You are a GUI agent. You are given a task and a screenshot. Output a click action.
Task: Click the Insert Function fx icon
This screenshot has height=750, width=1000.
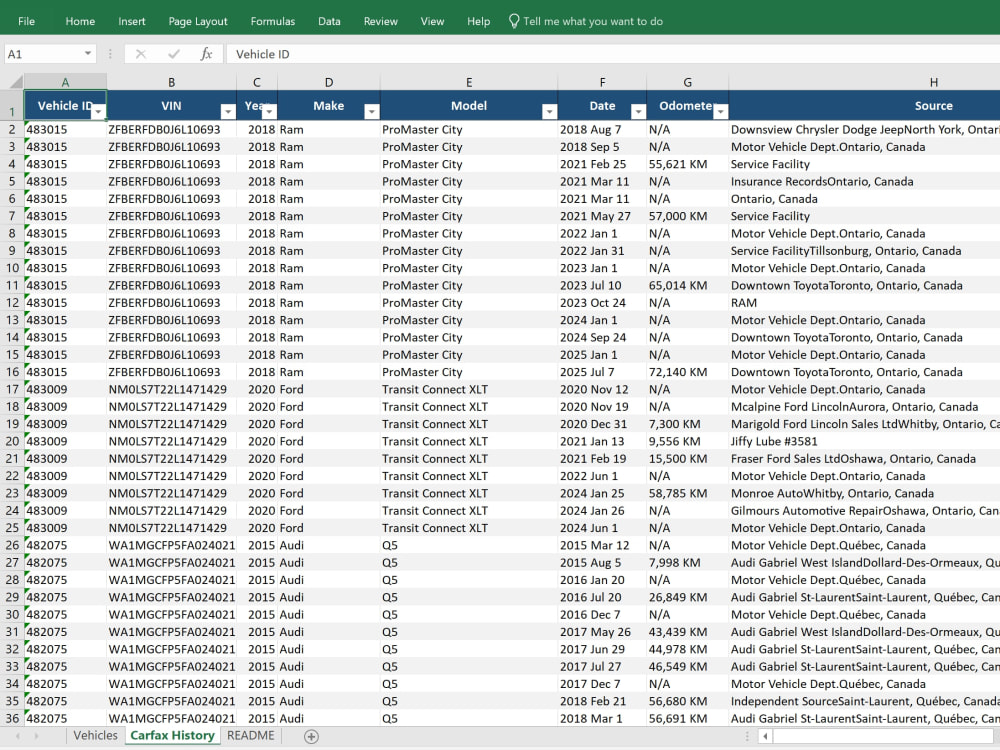206,54
